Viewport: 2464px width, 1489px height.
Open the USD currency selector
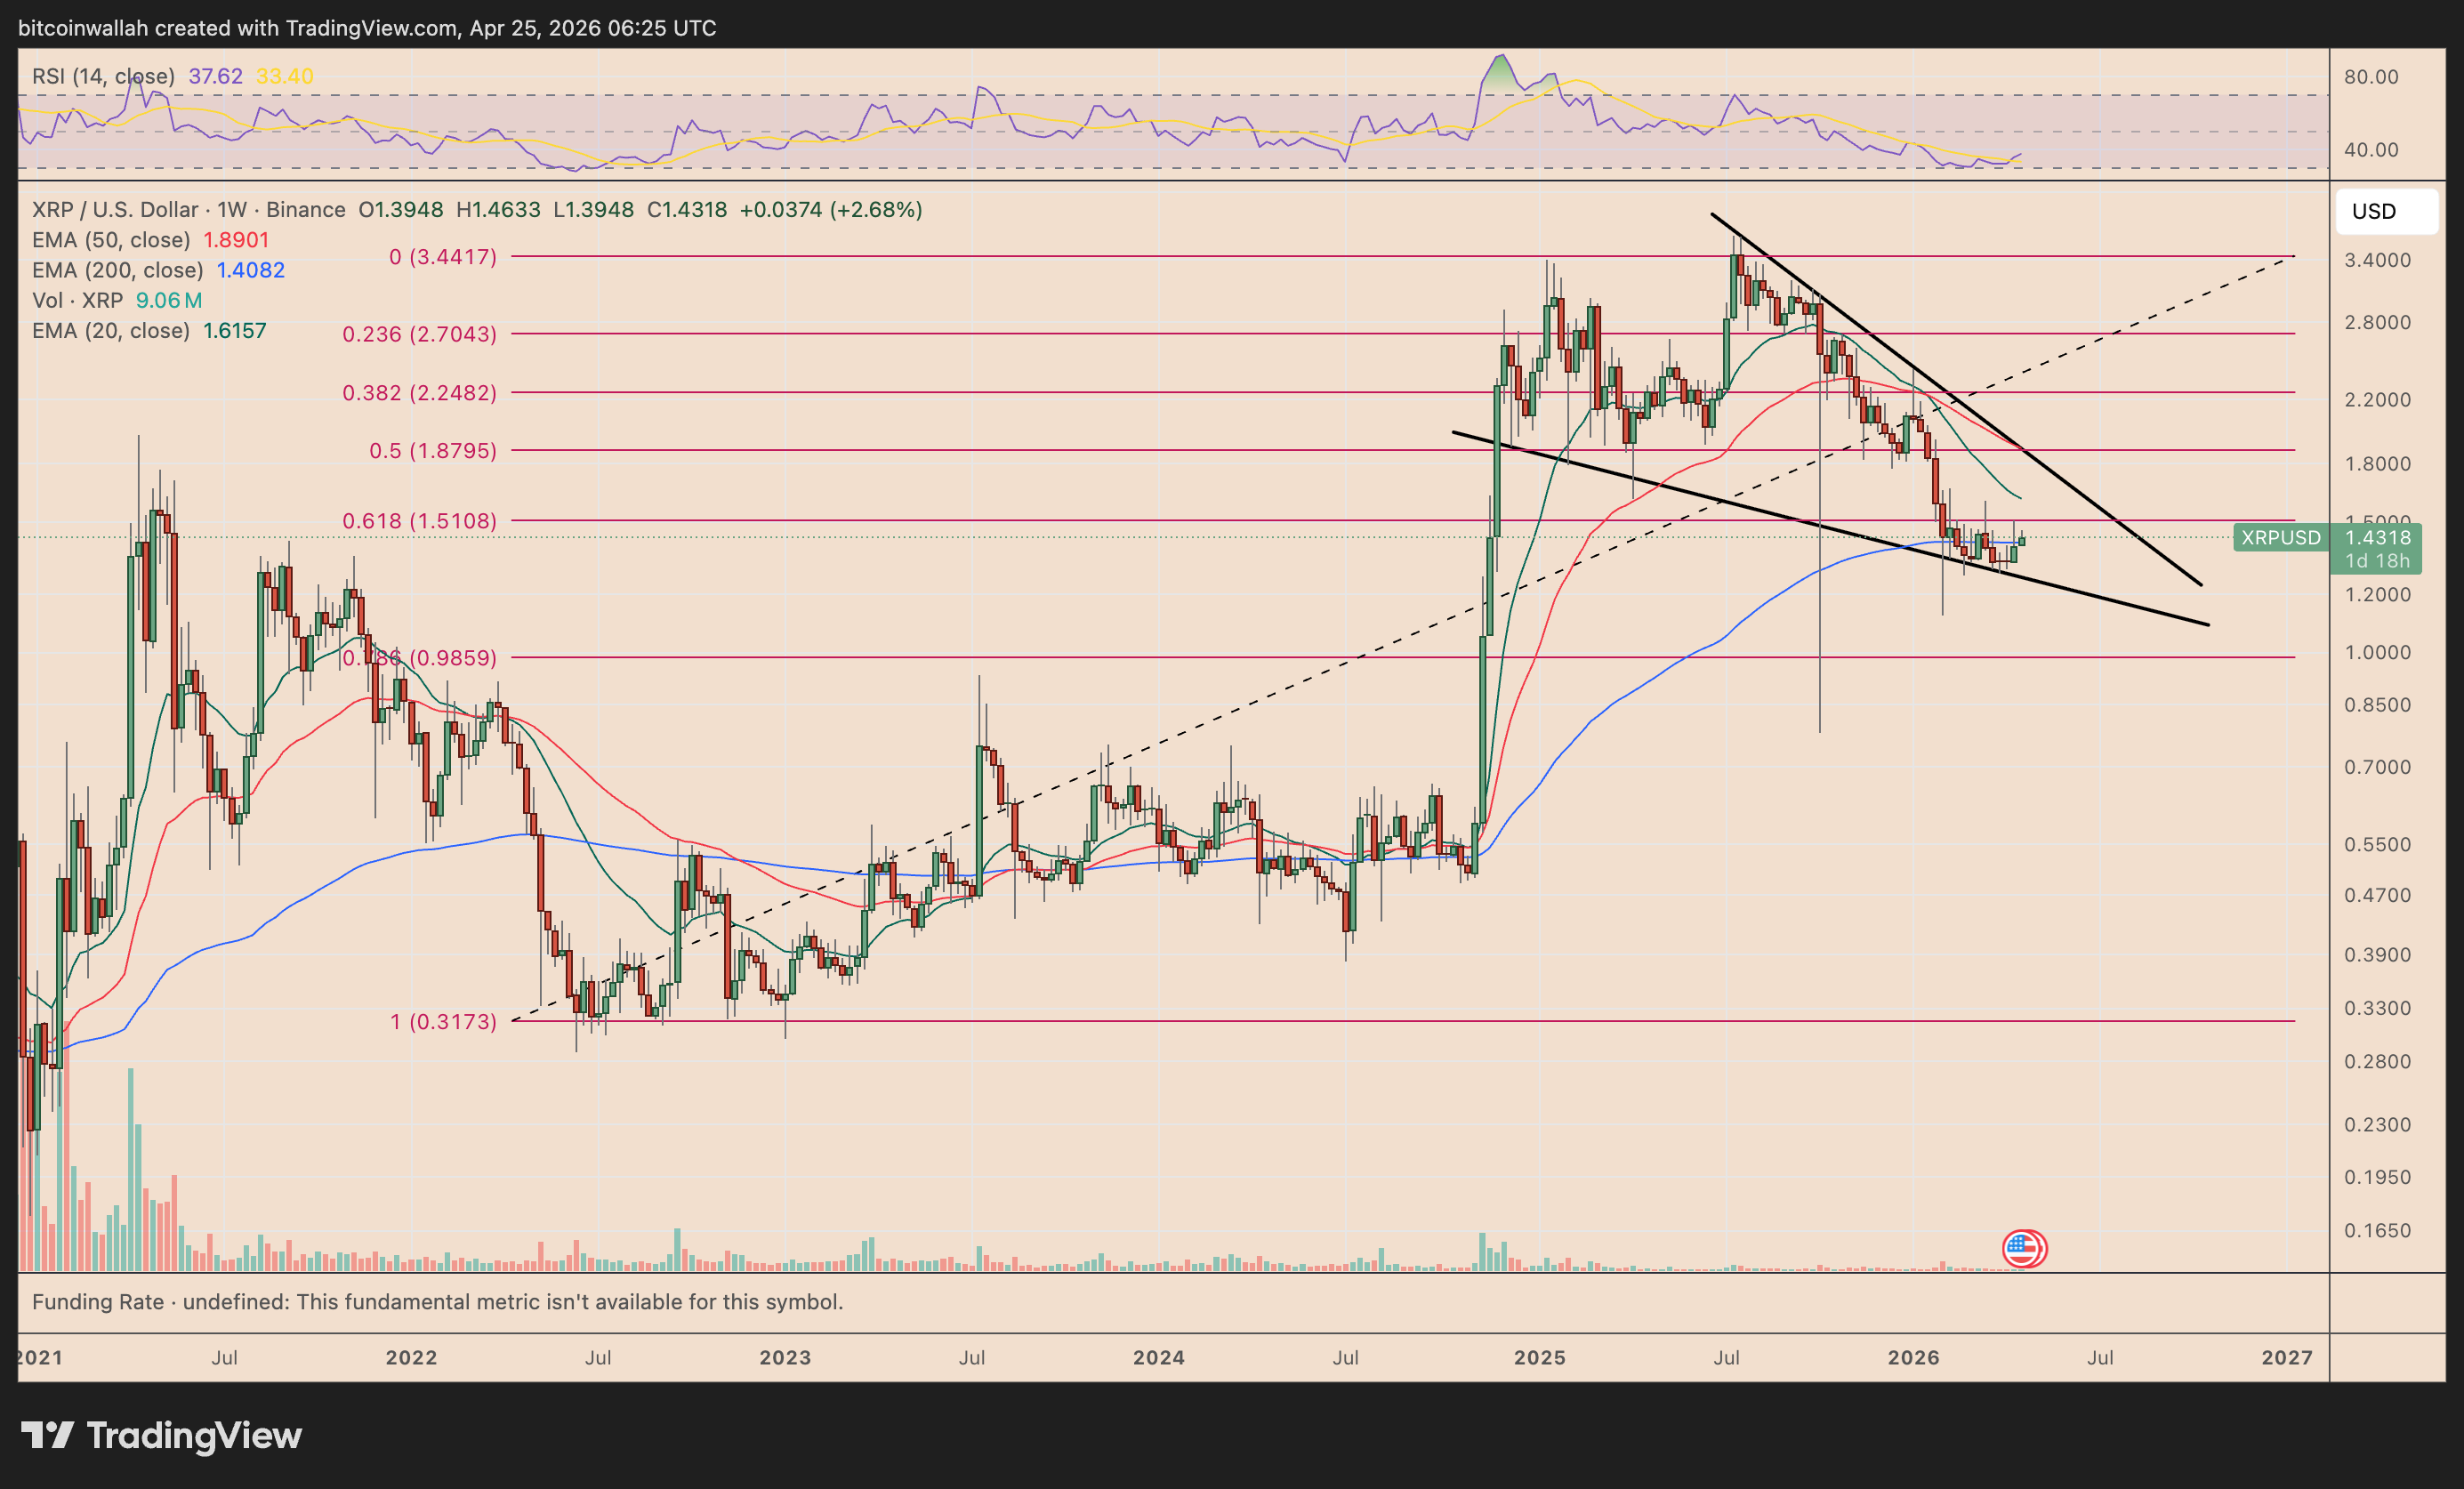[2385, 212]
